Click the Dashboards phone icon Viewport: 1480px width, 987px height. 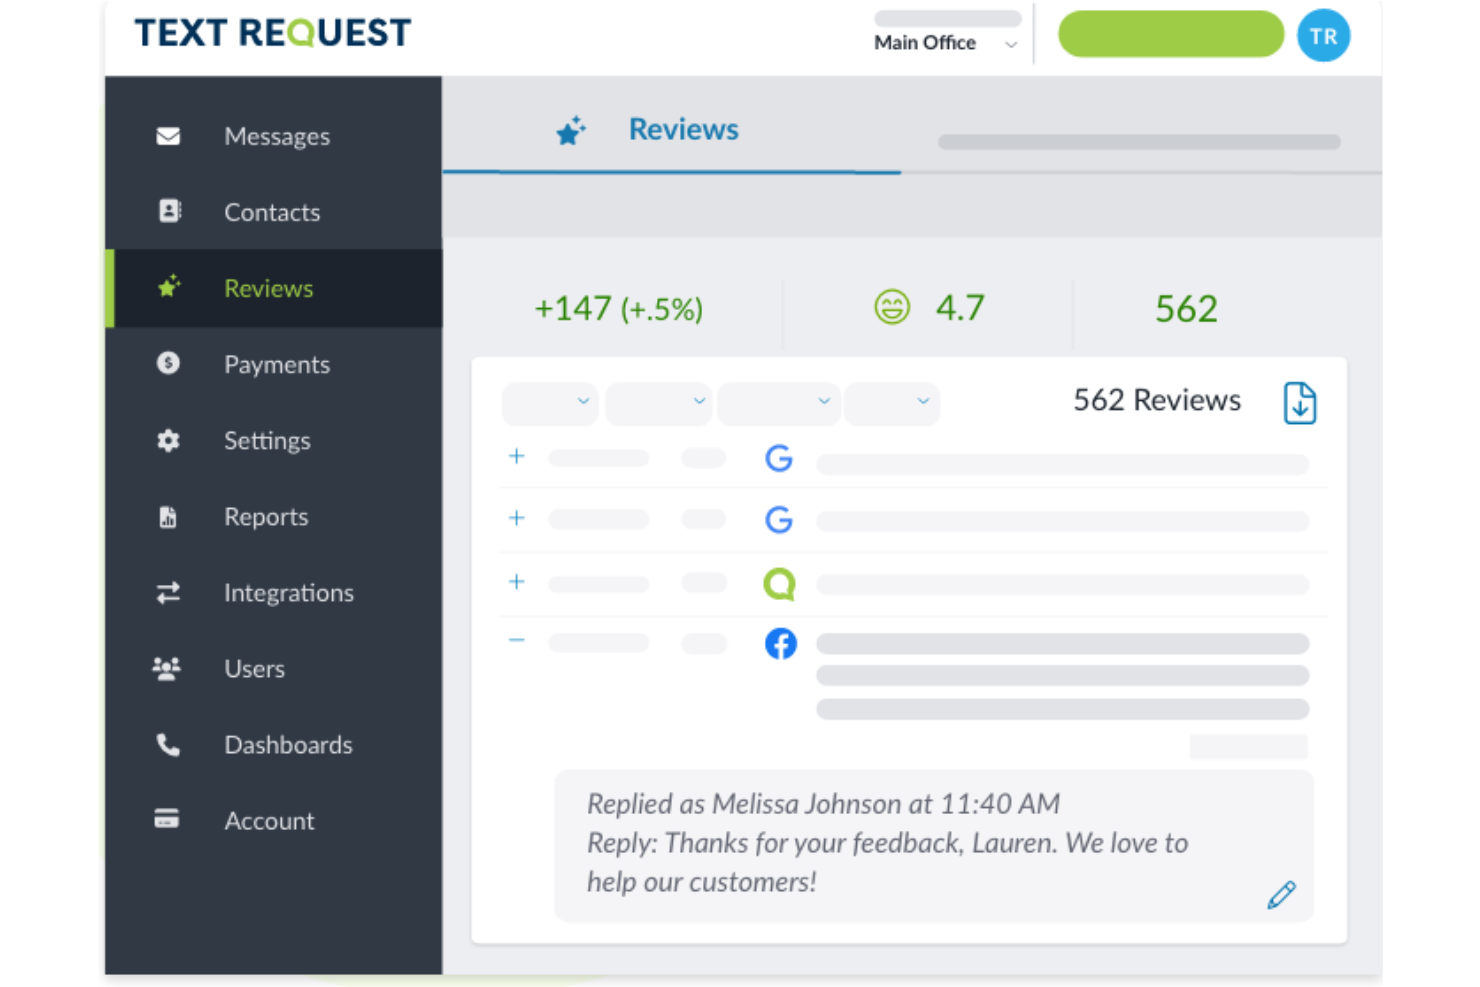tap(168, 744)
